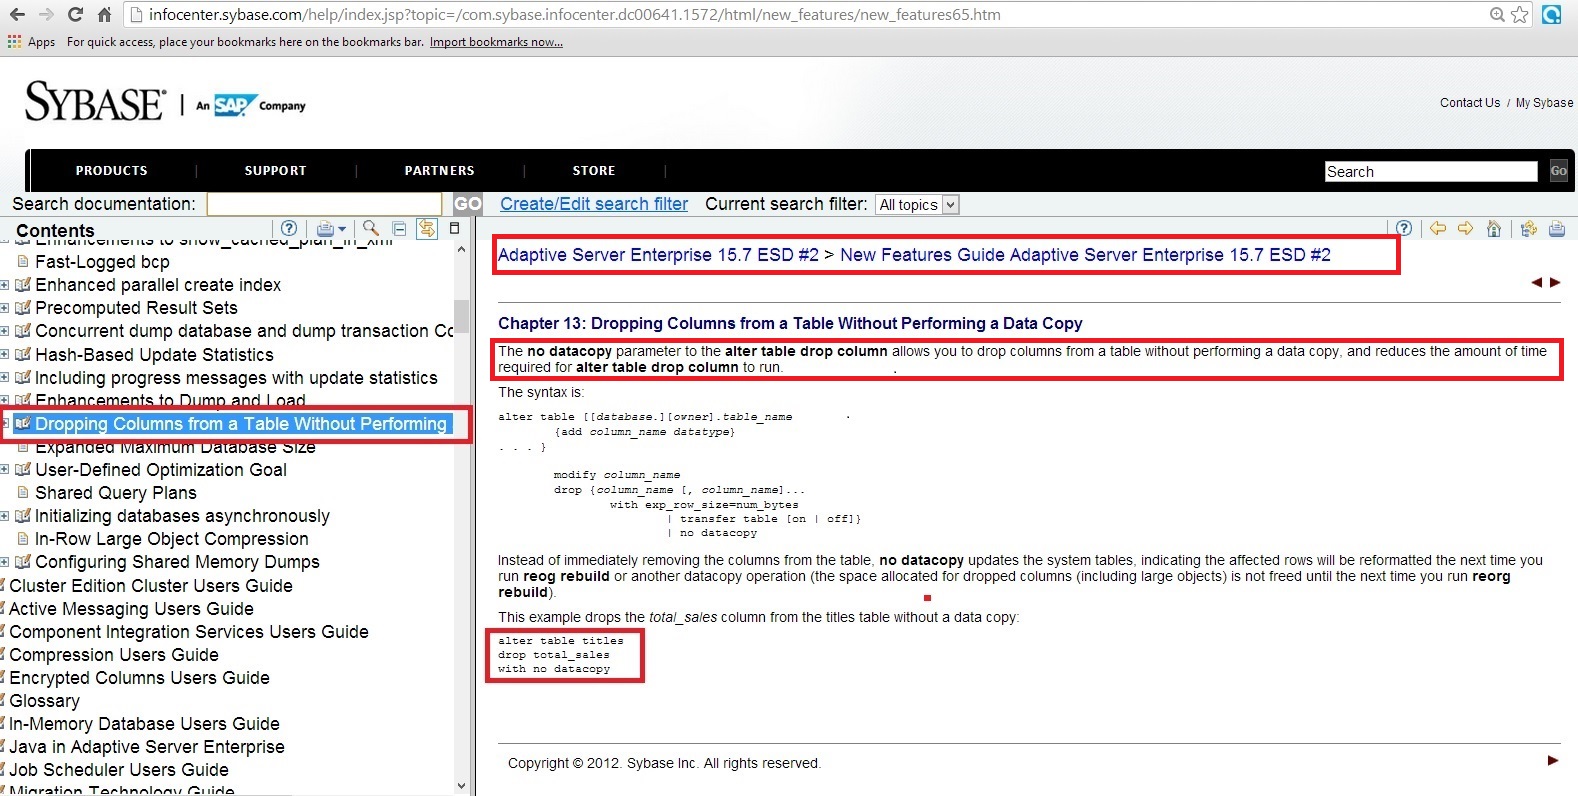Viewport: 1578px width, 796px height.
Task: Open the STORE menu
Action: pyautogui.click(x=594, y=171)
